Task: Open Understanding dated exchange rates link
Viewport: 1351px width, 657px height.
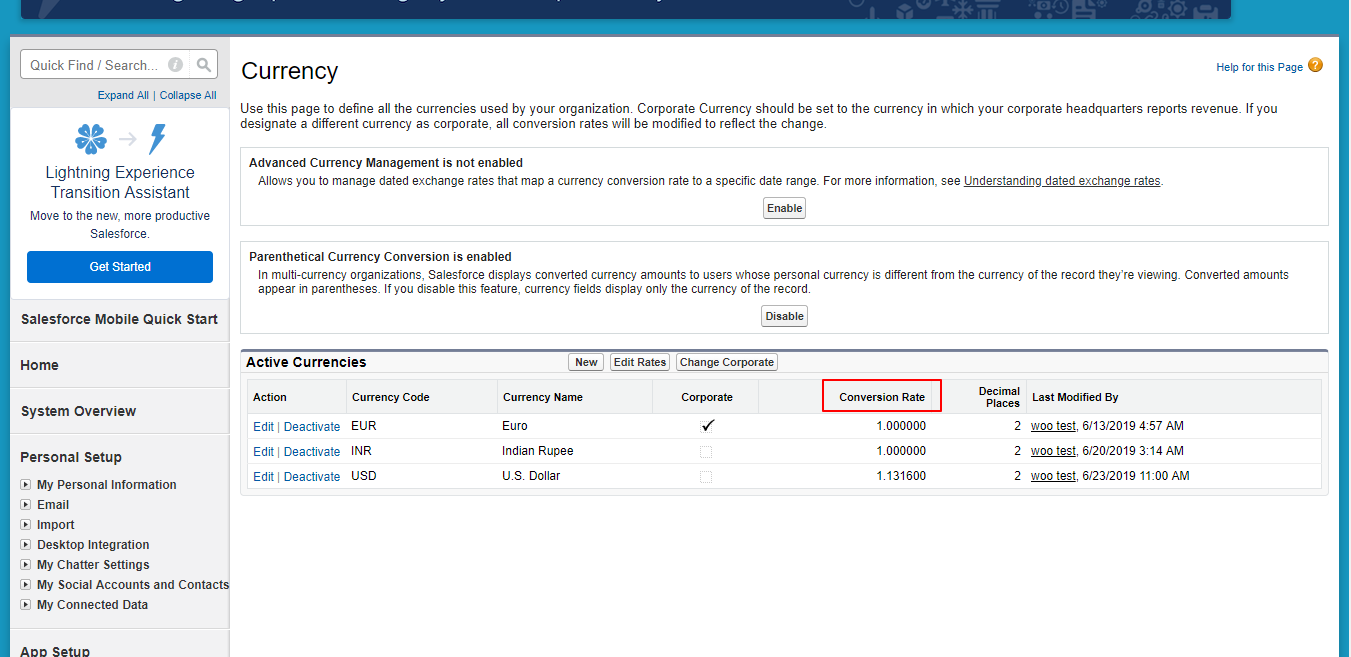Action: 1062,181
